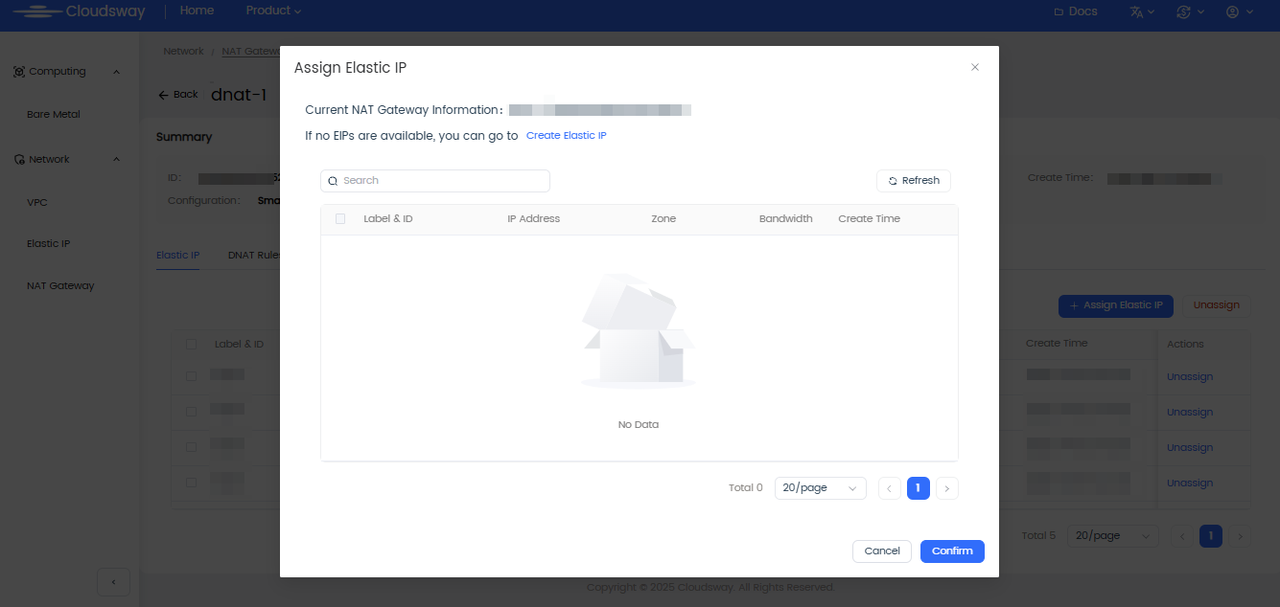Tick the first row checkbox in background list
The height and width of the screenshot is (607, 1280).
coord(191,376)
